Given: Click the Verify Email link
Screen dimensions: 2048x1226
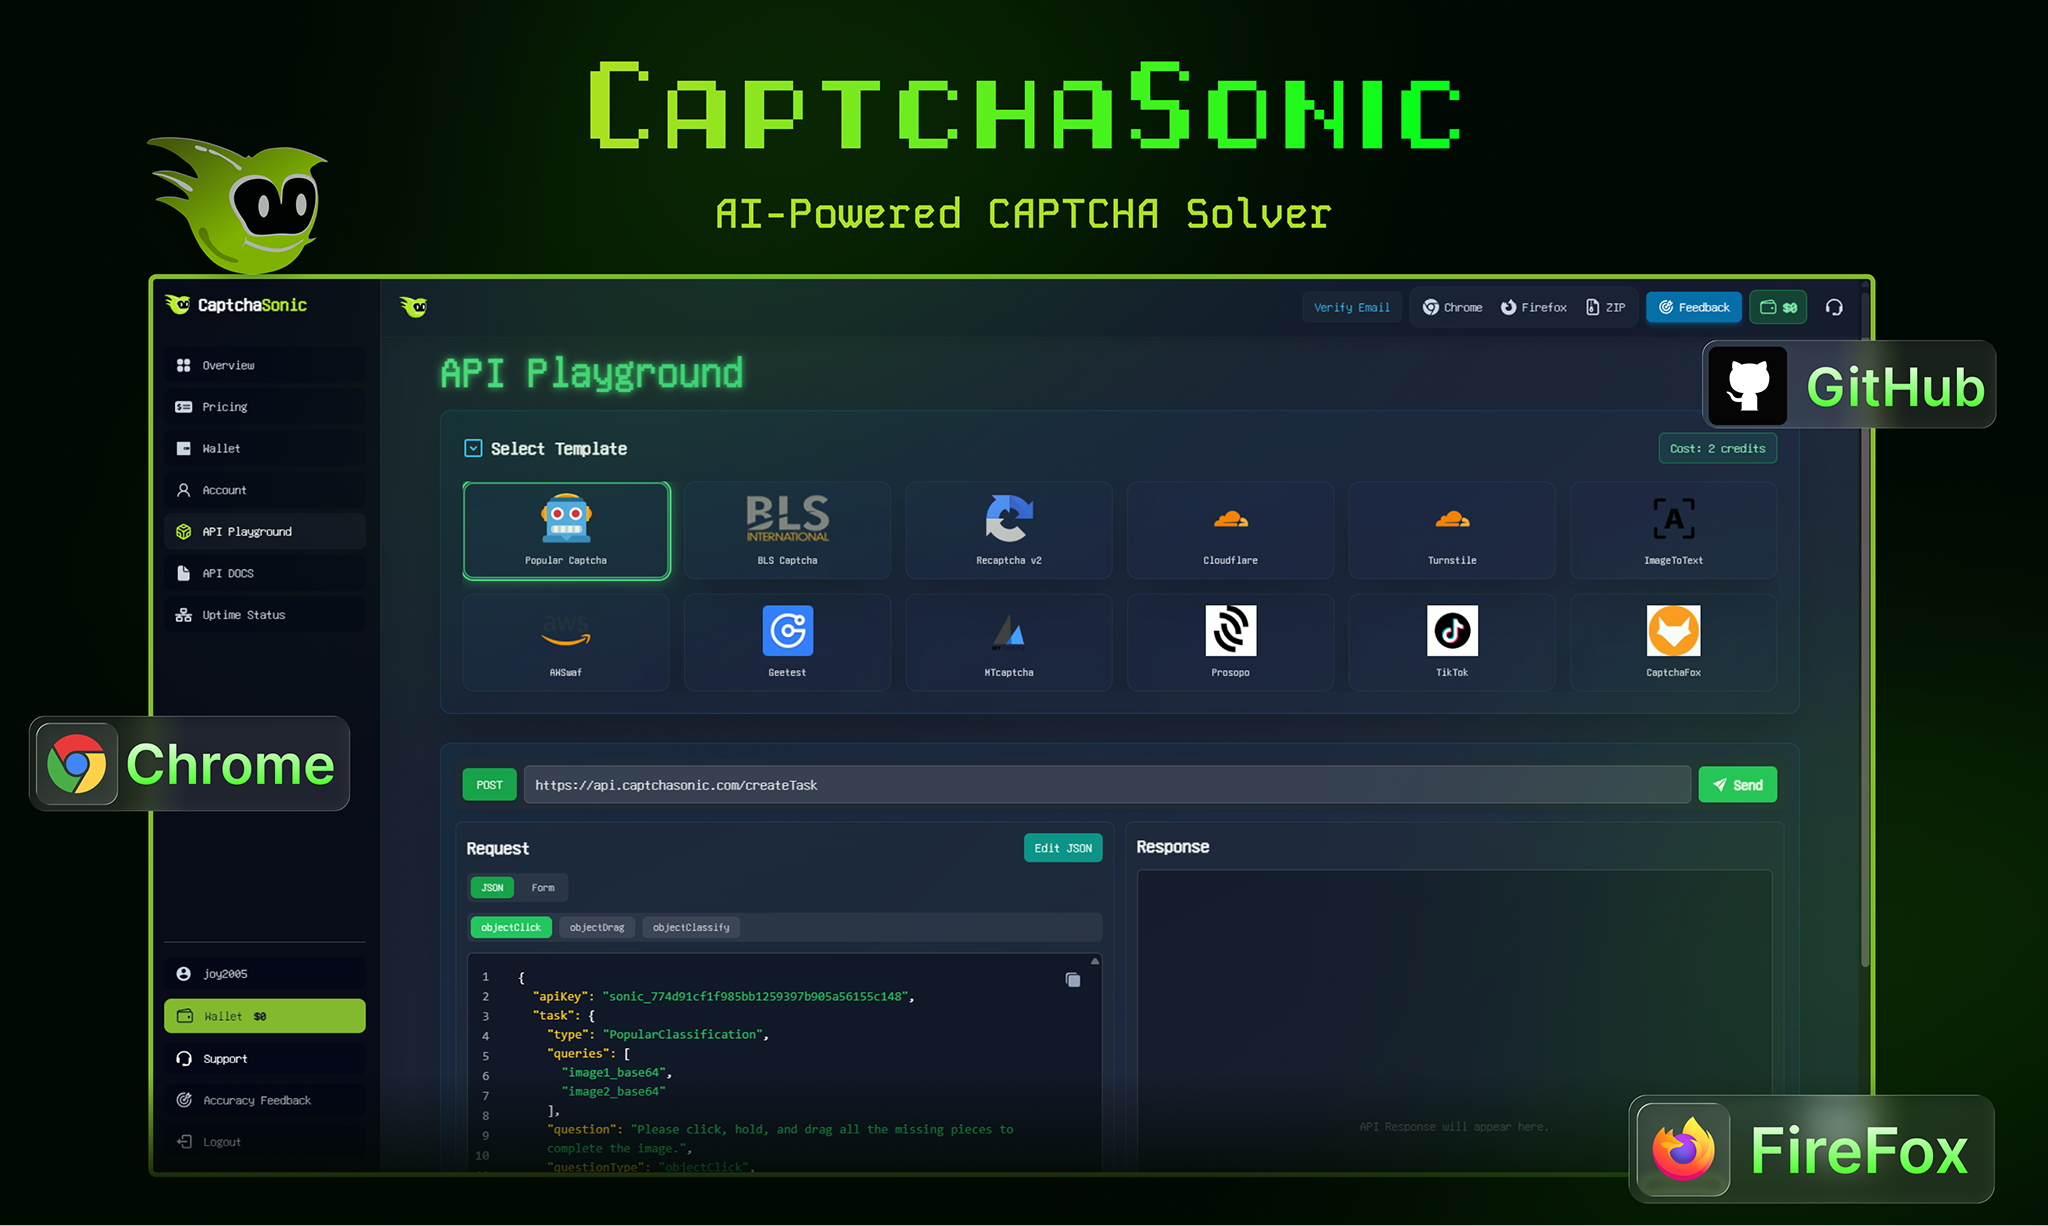Looking at the screenshot, I should tap(1351, 308).
